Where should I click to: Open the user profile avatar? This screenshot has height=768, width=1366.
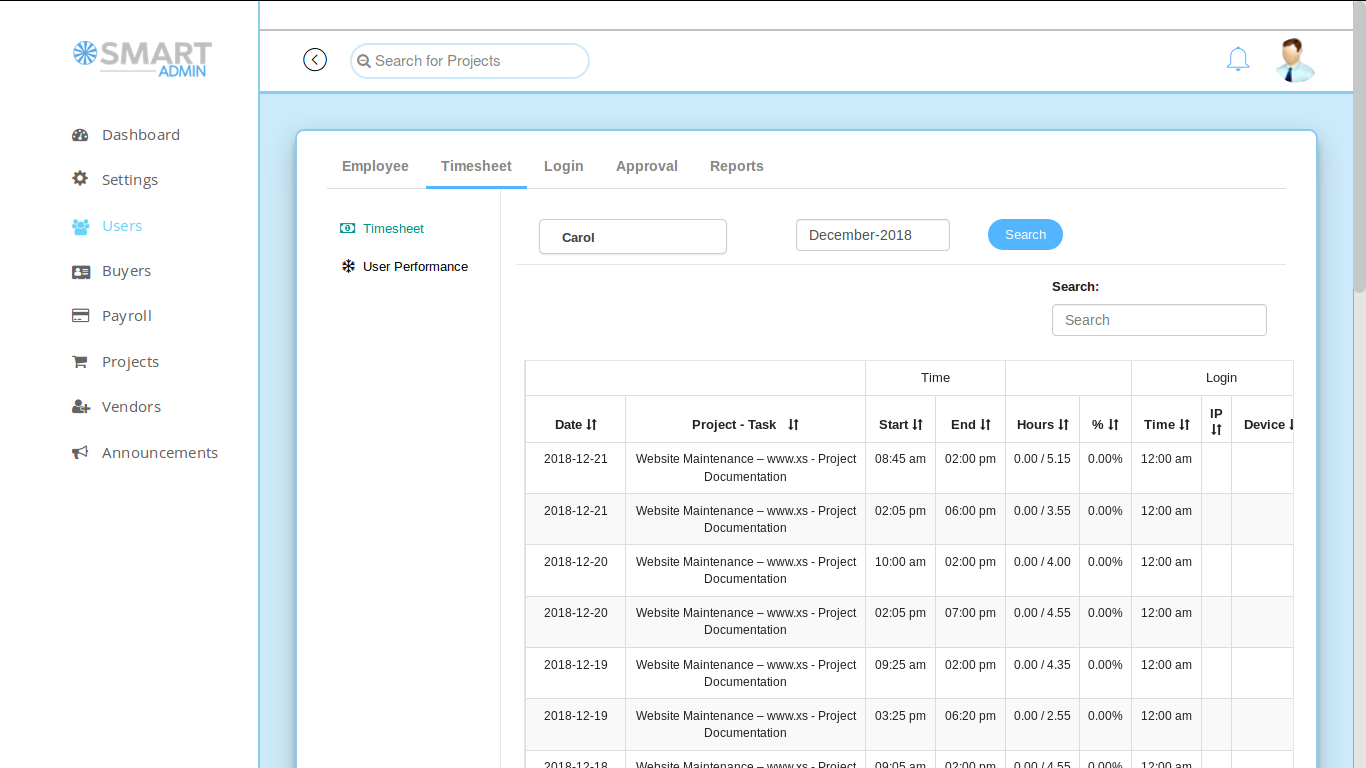pyautogui.click(x=1295, y=60)
